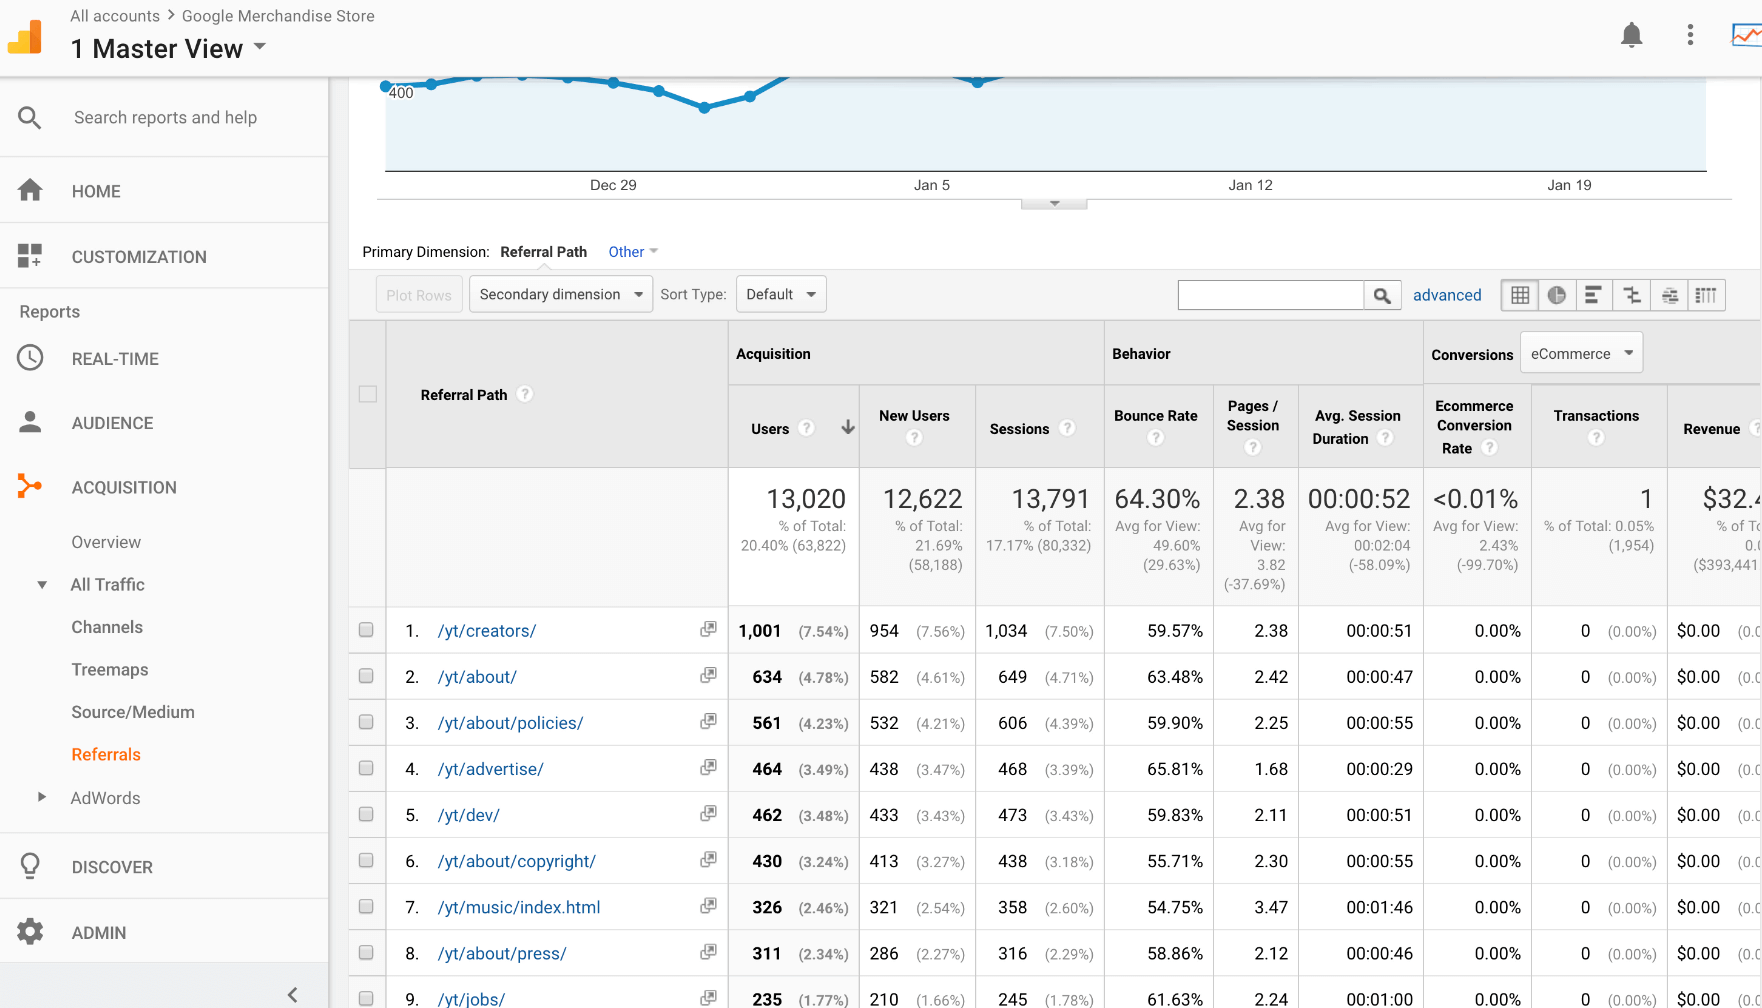Check the /yt/advertise/ row checkbox
This screenshot has width=1762, height=1008.
click(366, 768)
